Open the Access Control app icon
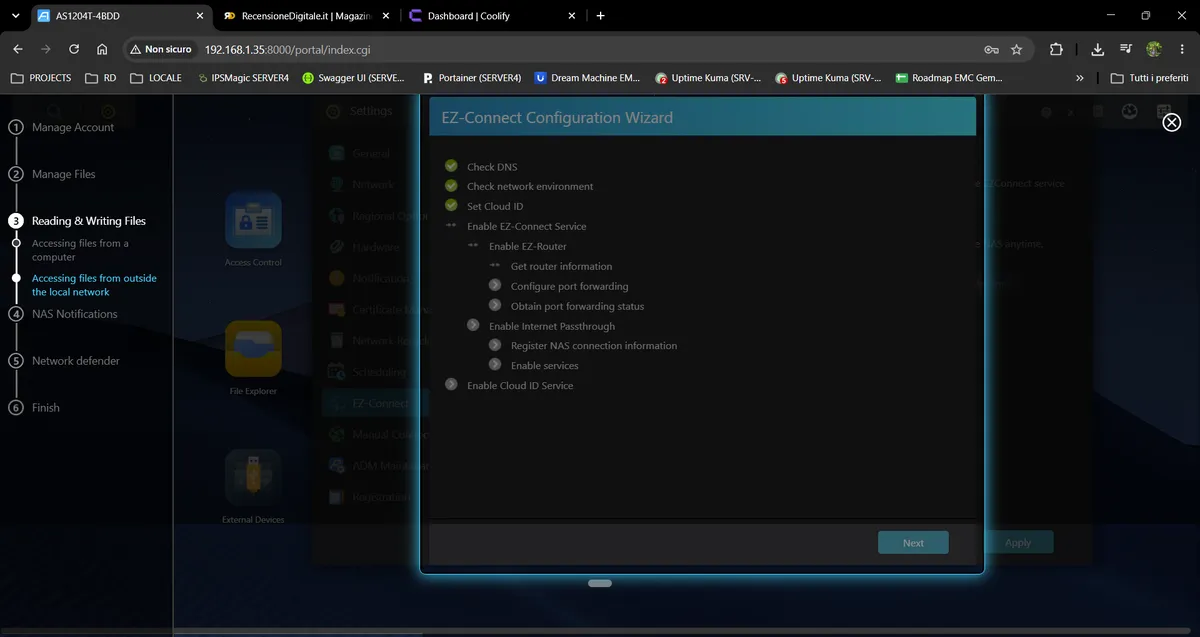Screen dimensions: 1200x637 (x=253, y=220)
